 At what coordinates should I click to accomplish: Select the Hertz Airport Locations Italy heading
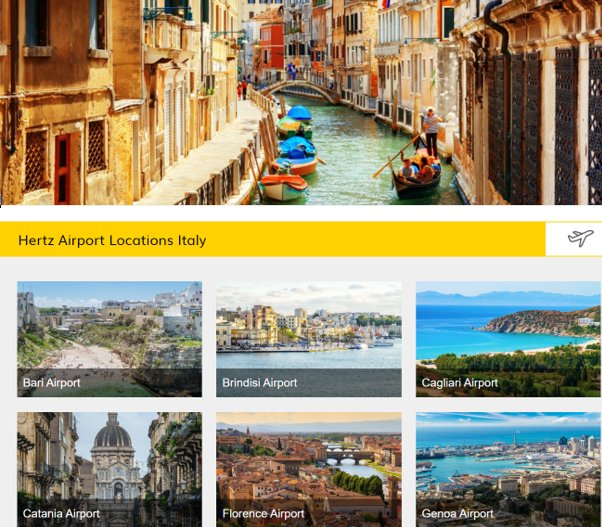click(112, 240)
